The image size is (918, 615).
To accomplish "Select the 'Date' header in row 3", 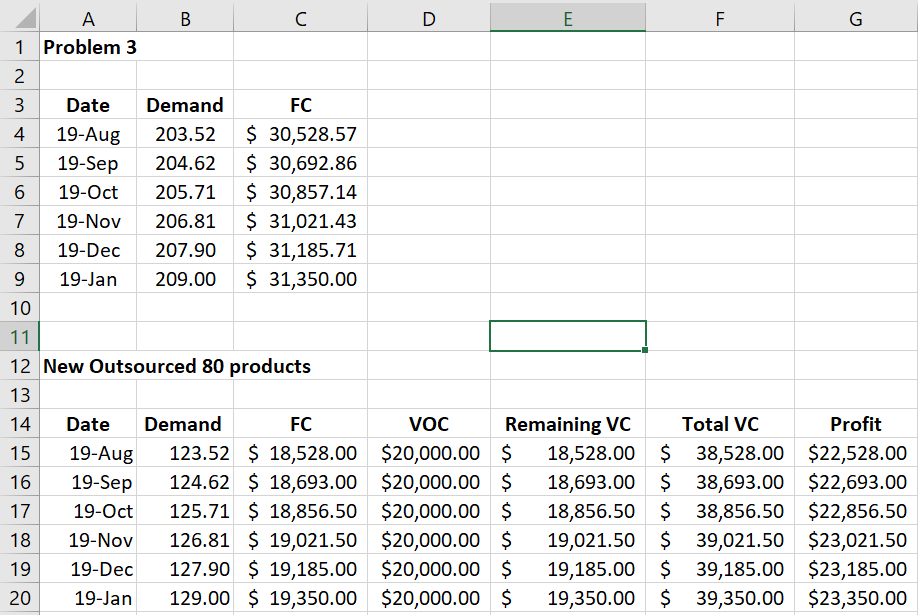I will 88,105.
